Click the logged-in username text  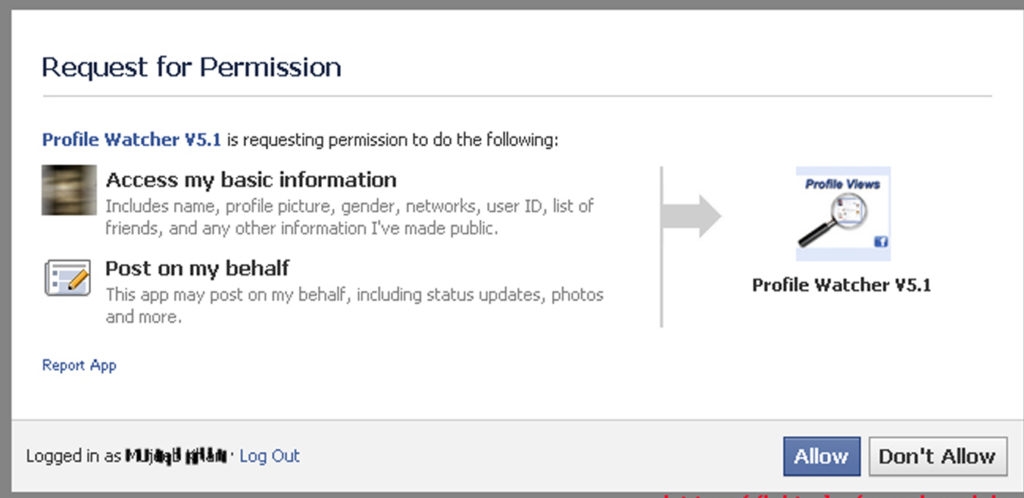point(176,456)
